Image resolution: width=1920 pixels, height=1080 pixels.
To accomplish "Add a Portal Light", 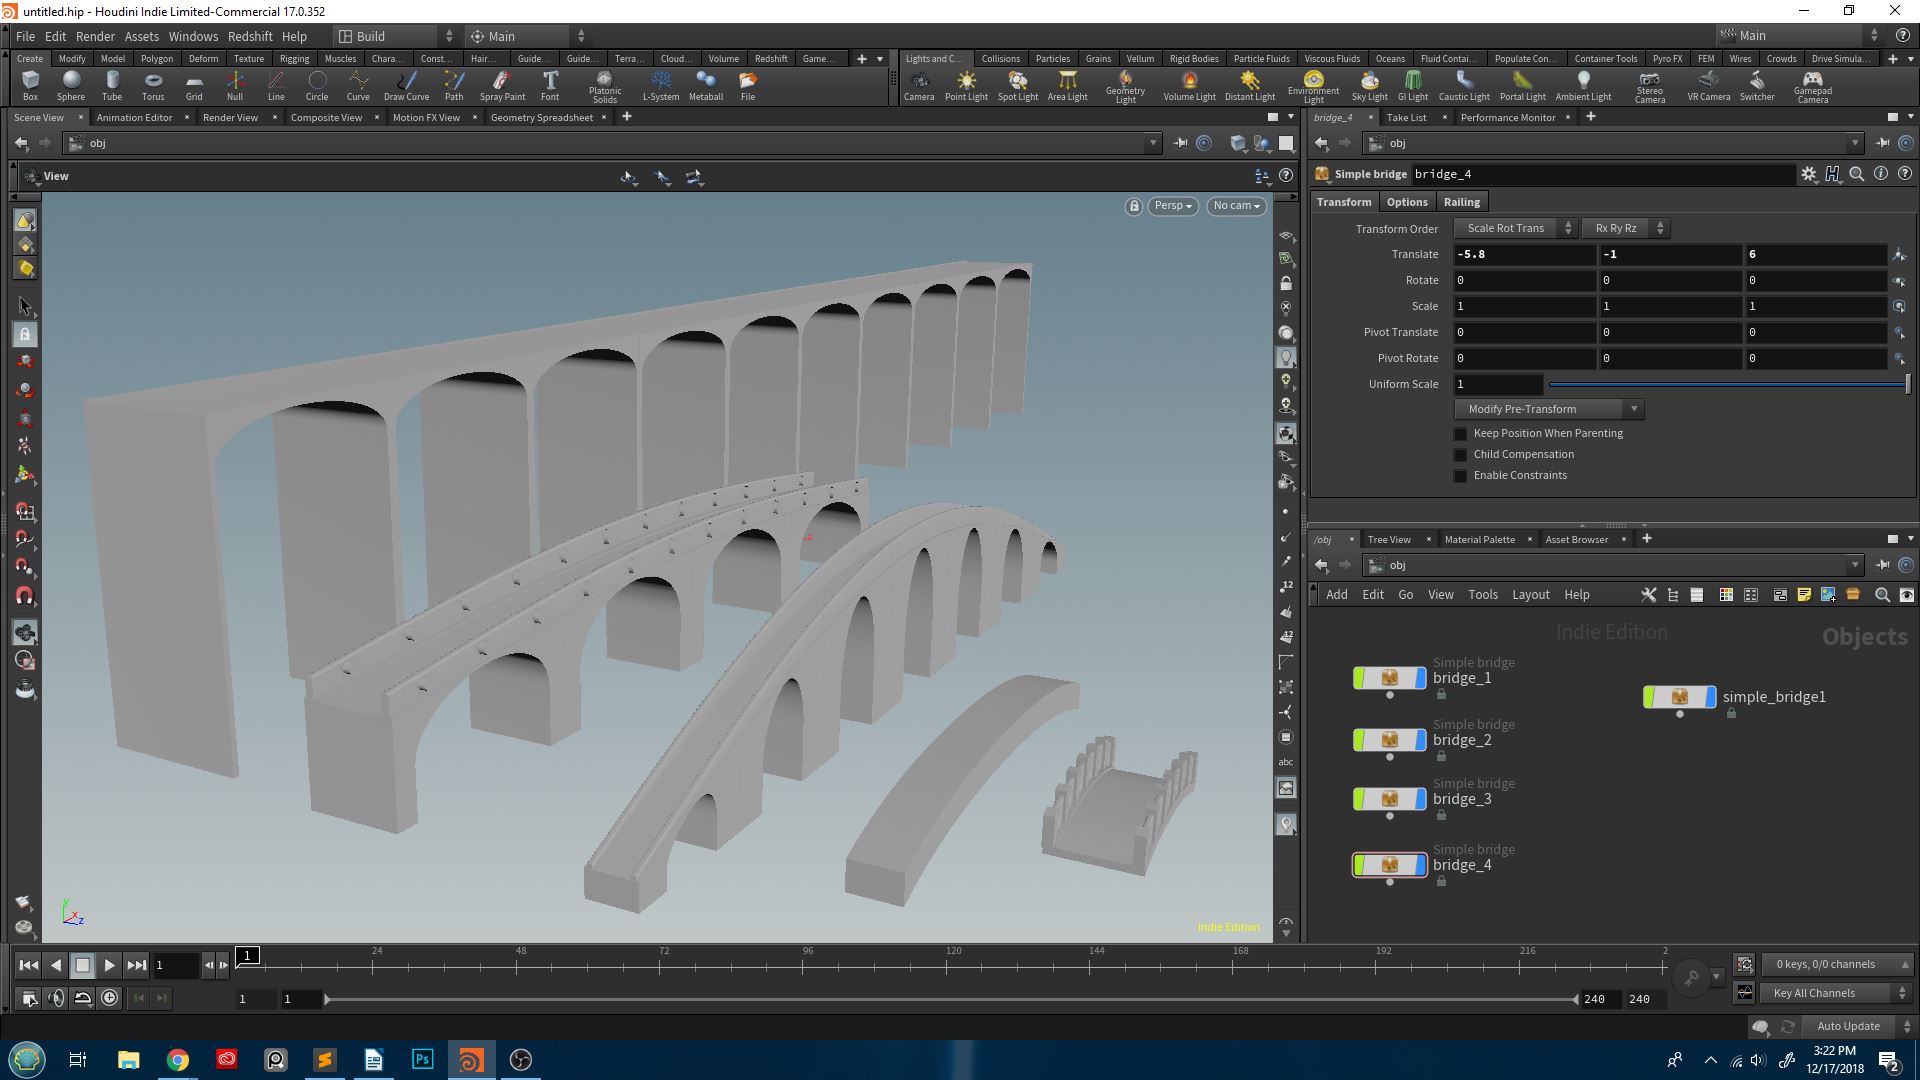I will coord(1522,86).
